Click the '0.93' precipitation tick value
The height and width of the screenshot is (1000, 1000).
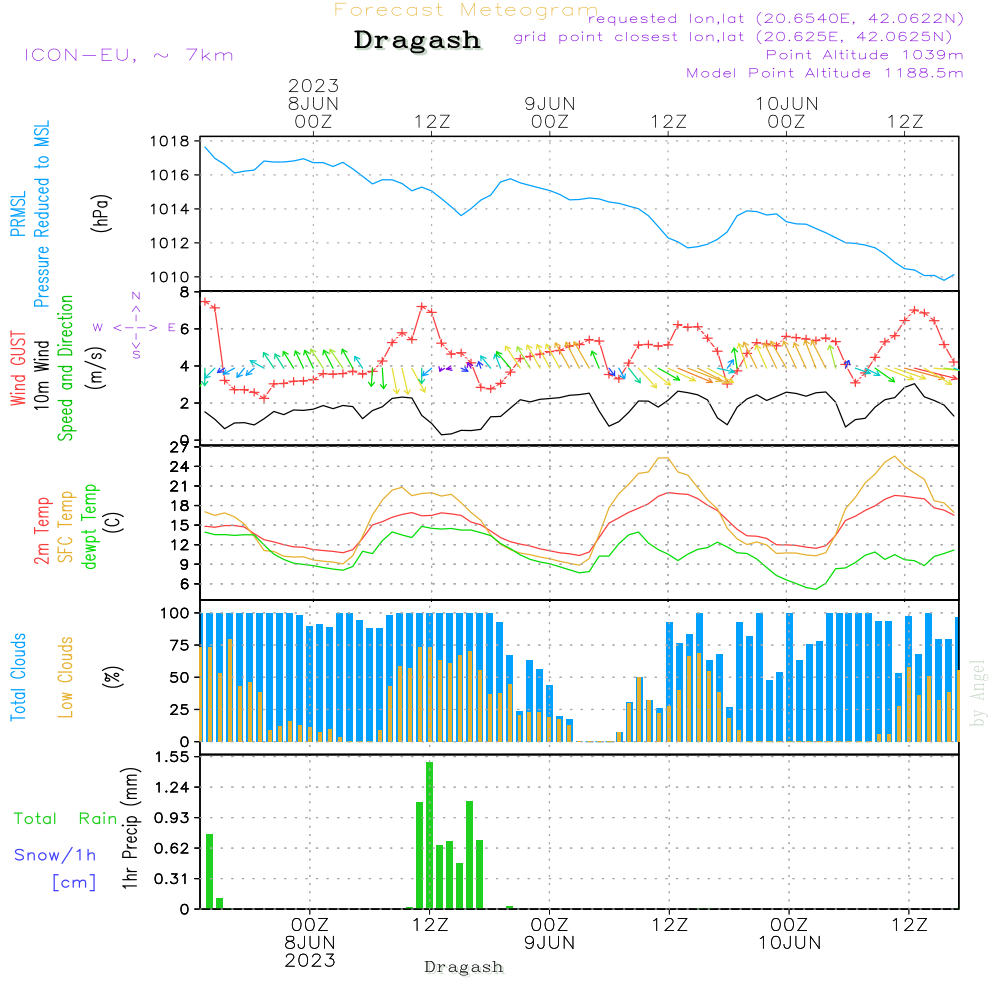pyautogui.click(x=172, y=818)
